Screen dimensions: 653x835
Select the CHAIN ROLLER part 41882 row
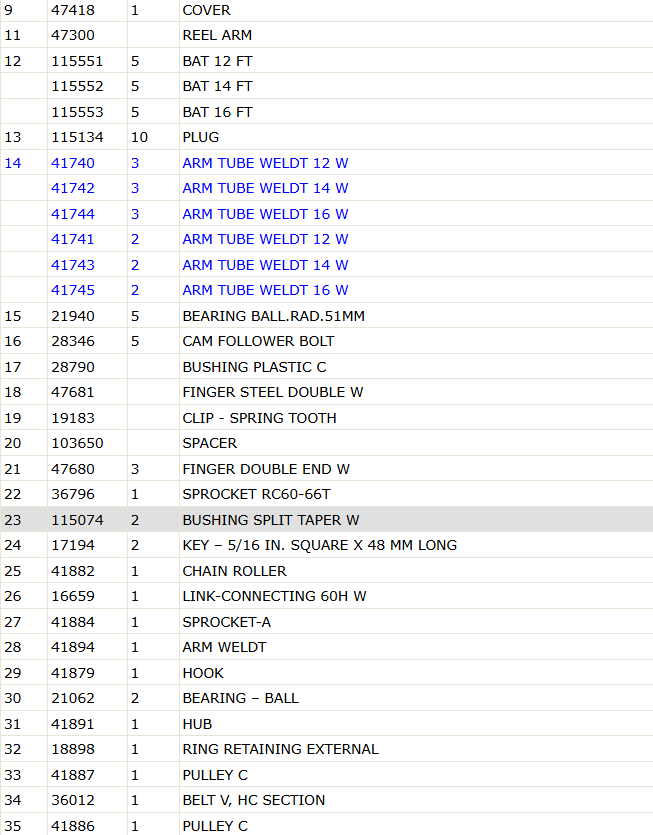coord(326,571)
